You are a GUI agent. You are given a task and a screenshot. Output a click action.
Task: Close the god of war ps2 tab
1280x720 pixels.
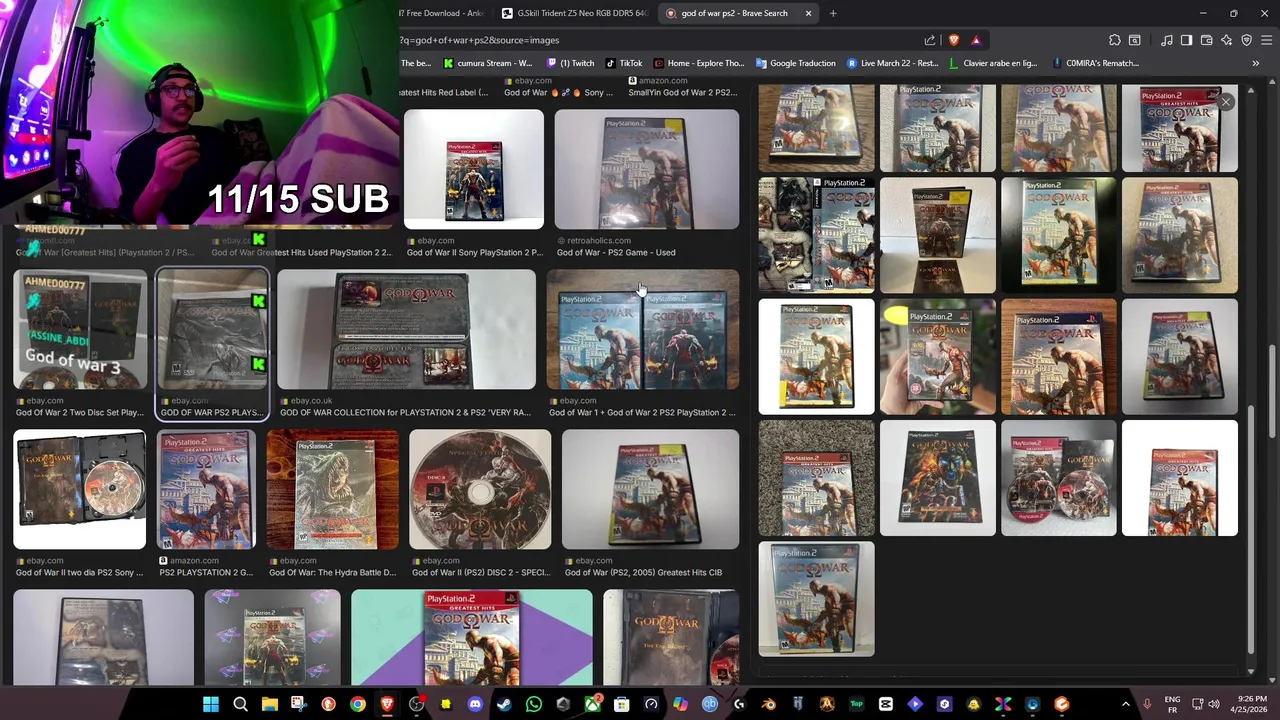coord(808,13)
